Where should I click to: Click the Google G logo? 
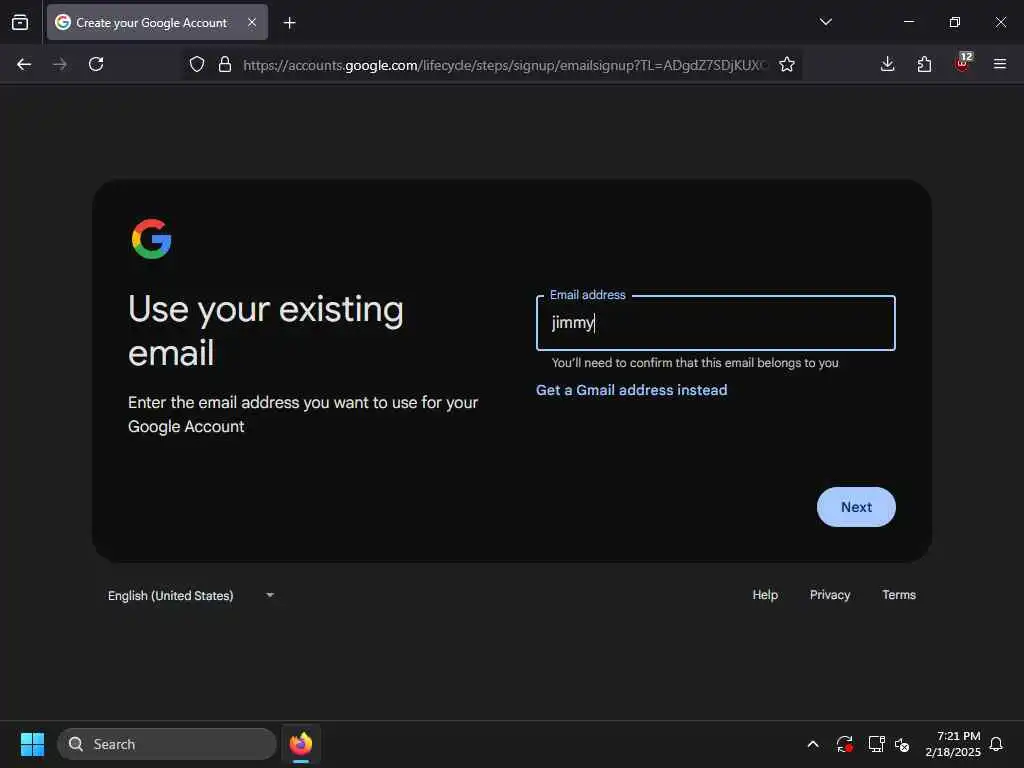[152, 239]
